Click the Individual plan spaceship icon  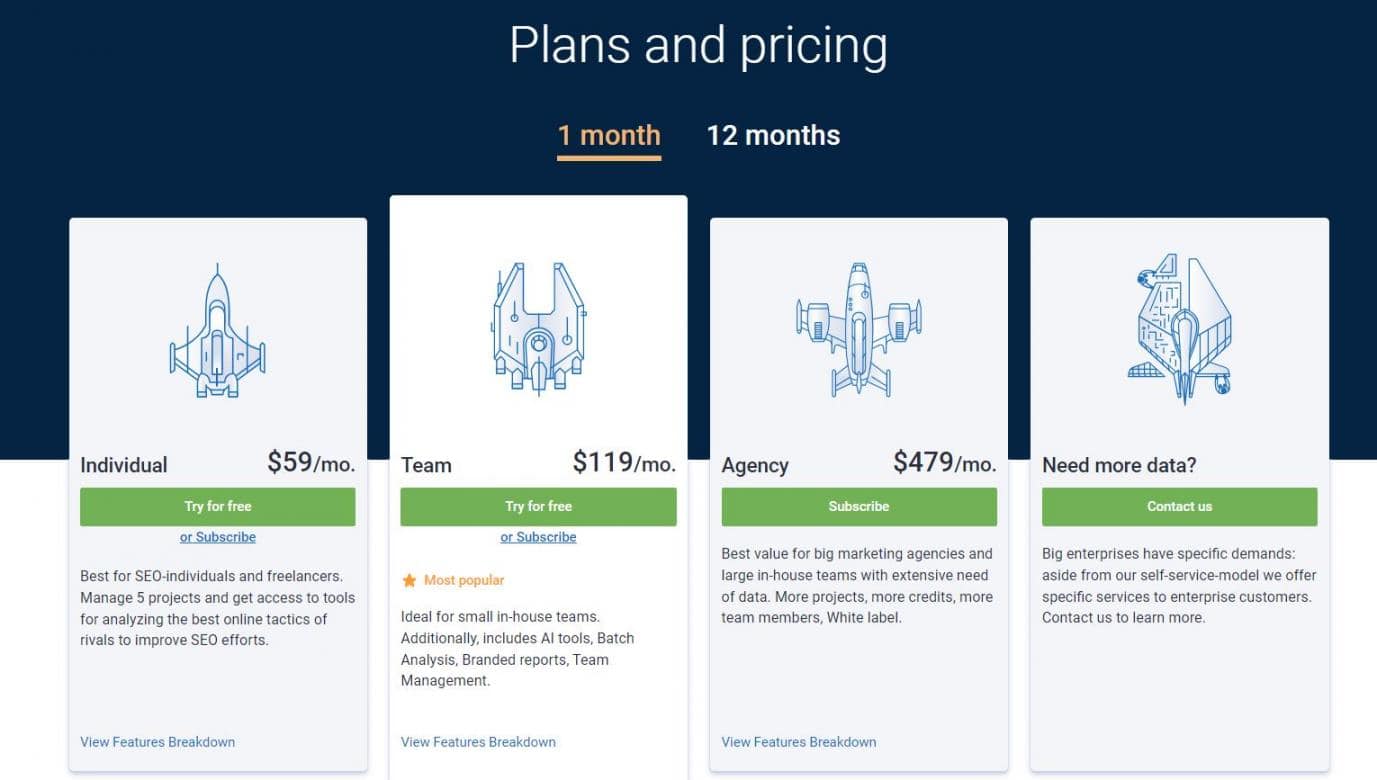[x=217, y=331]
